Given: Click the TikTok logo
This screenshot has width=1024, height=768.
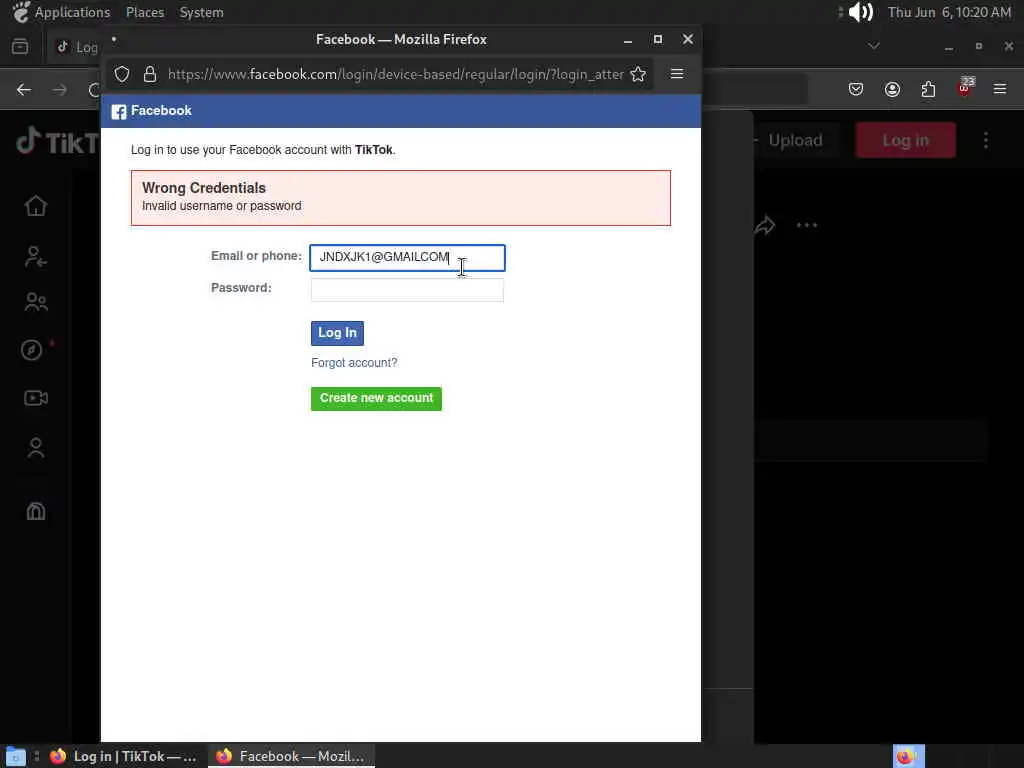Looking at the screenshot, I should [57, 141].
